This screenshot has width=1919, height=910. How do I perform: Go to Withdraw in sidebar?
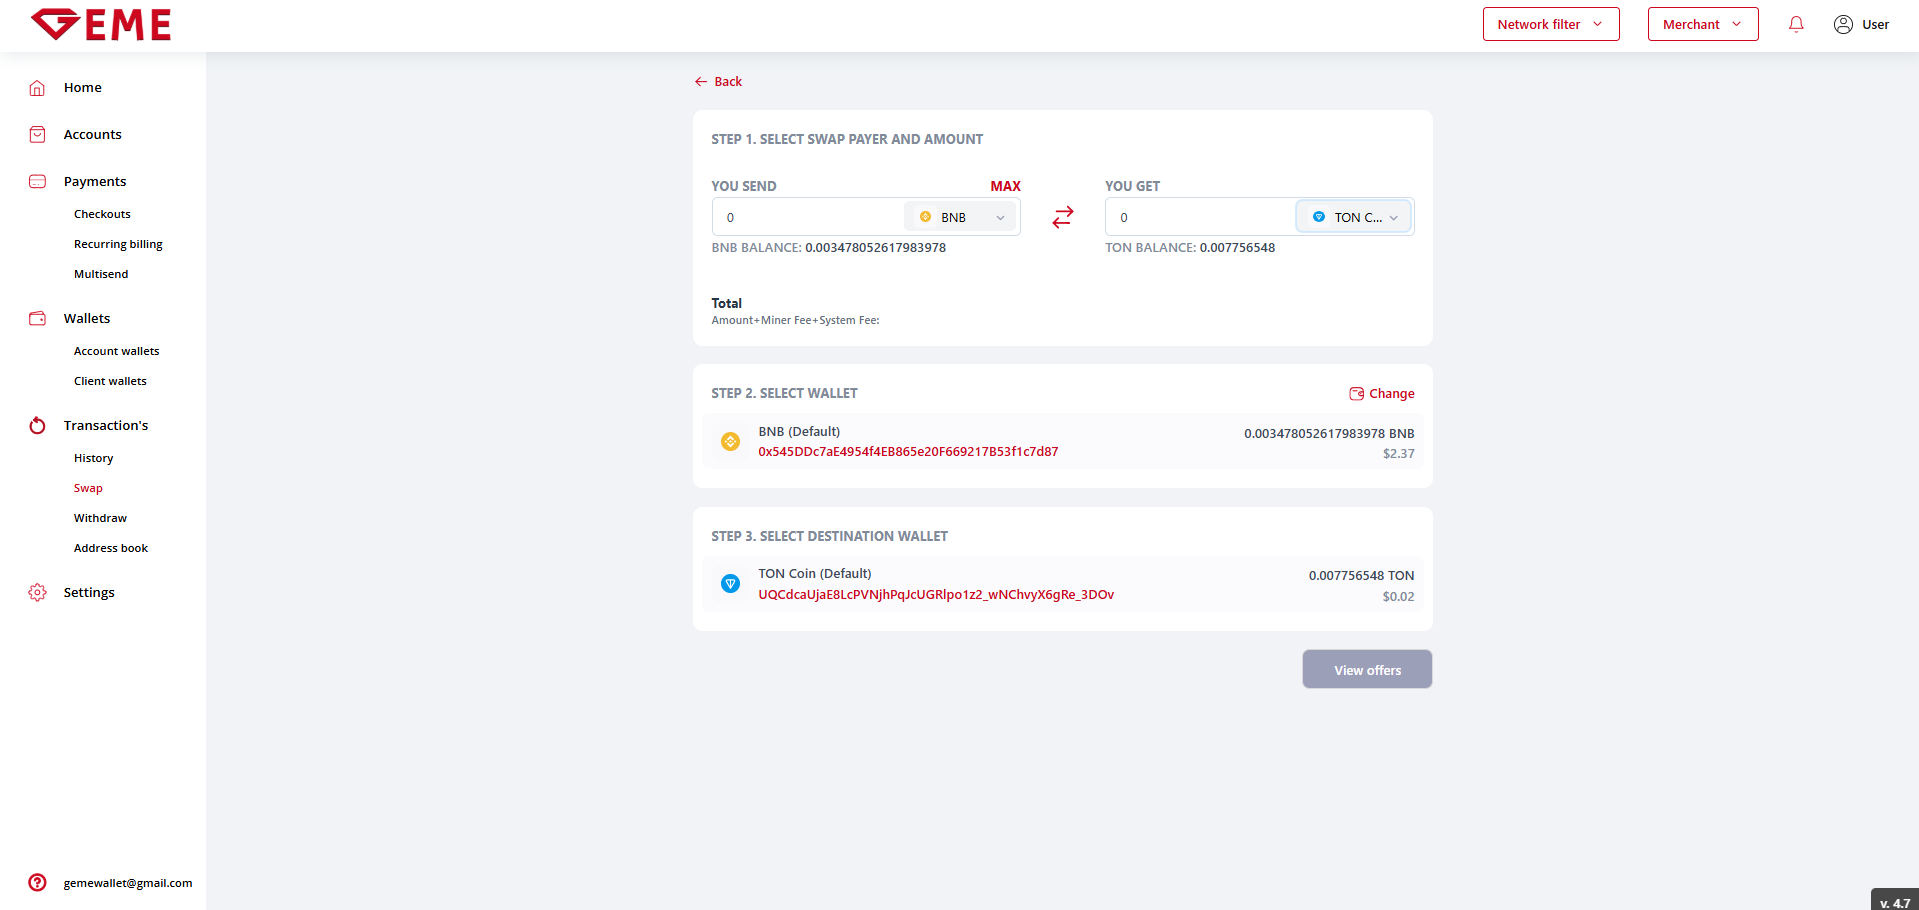pyautogui.click(x=100, y=518)
